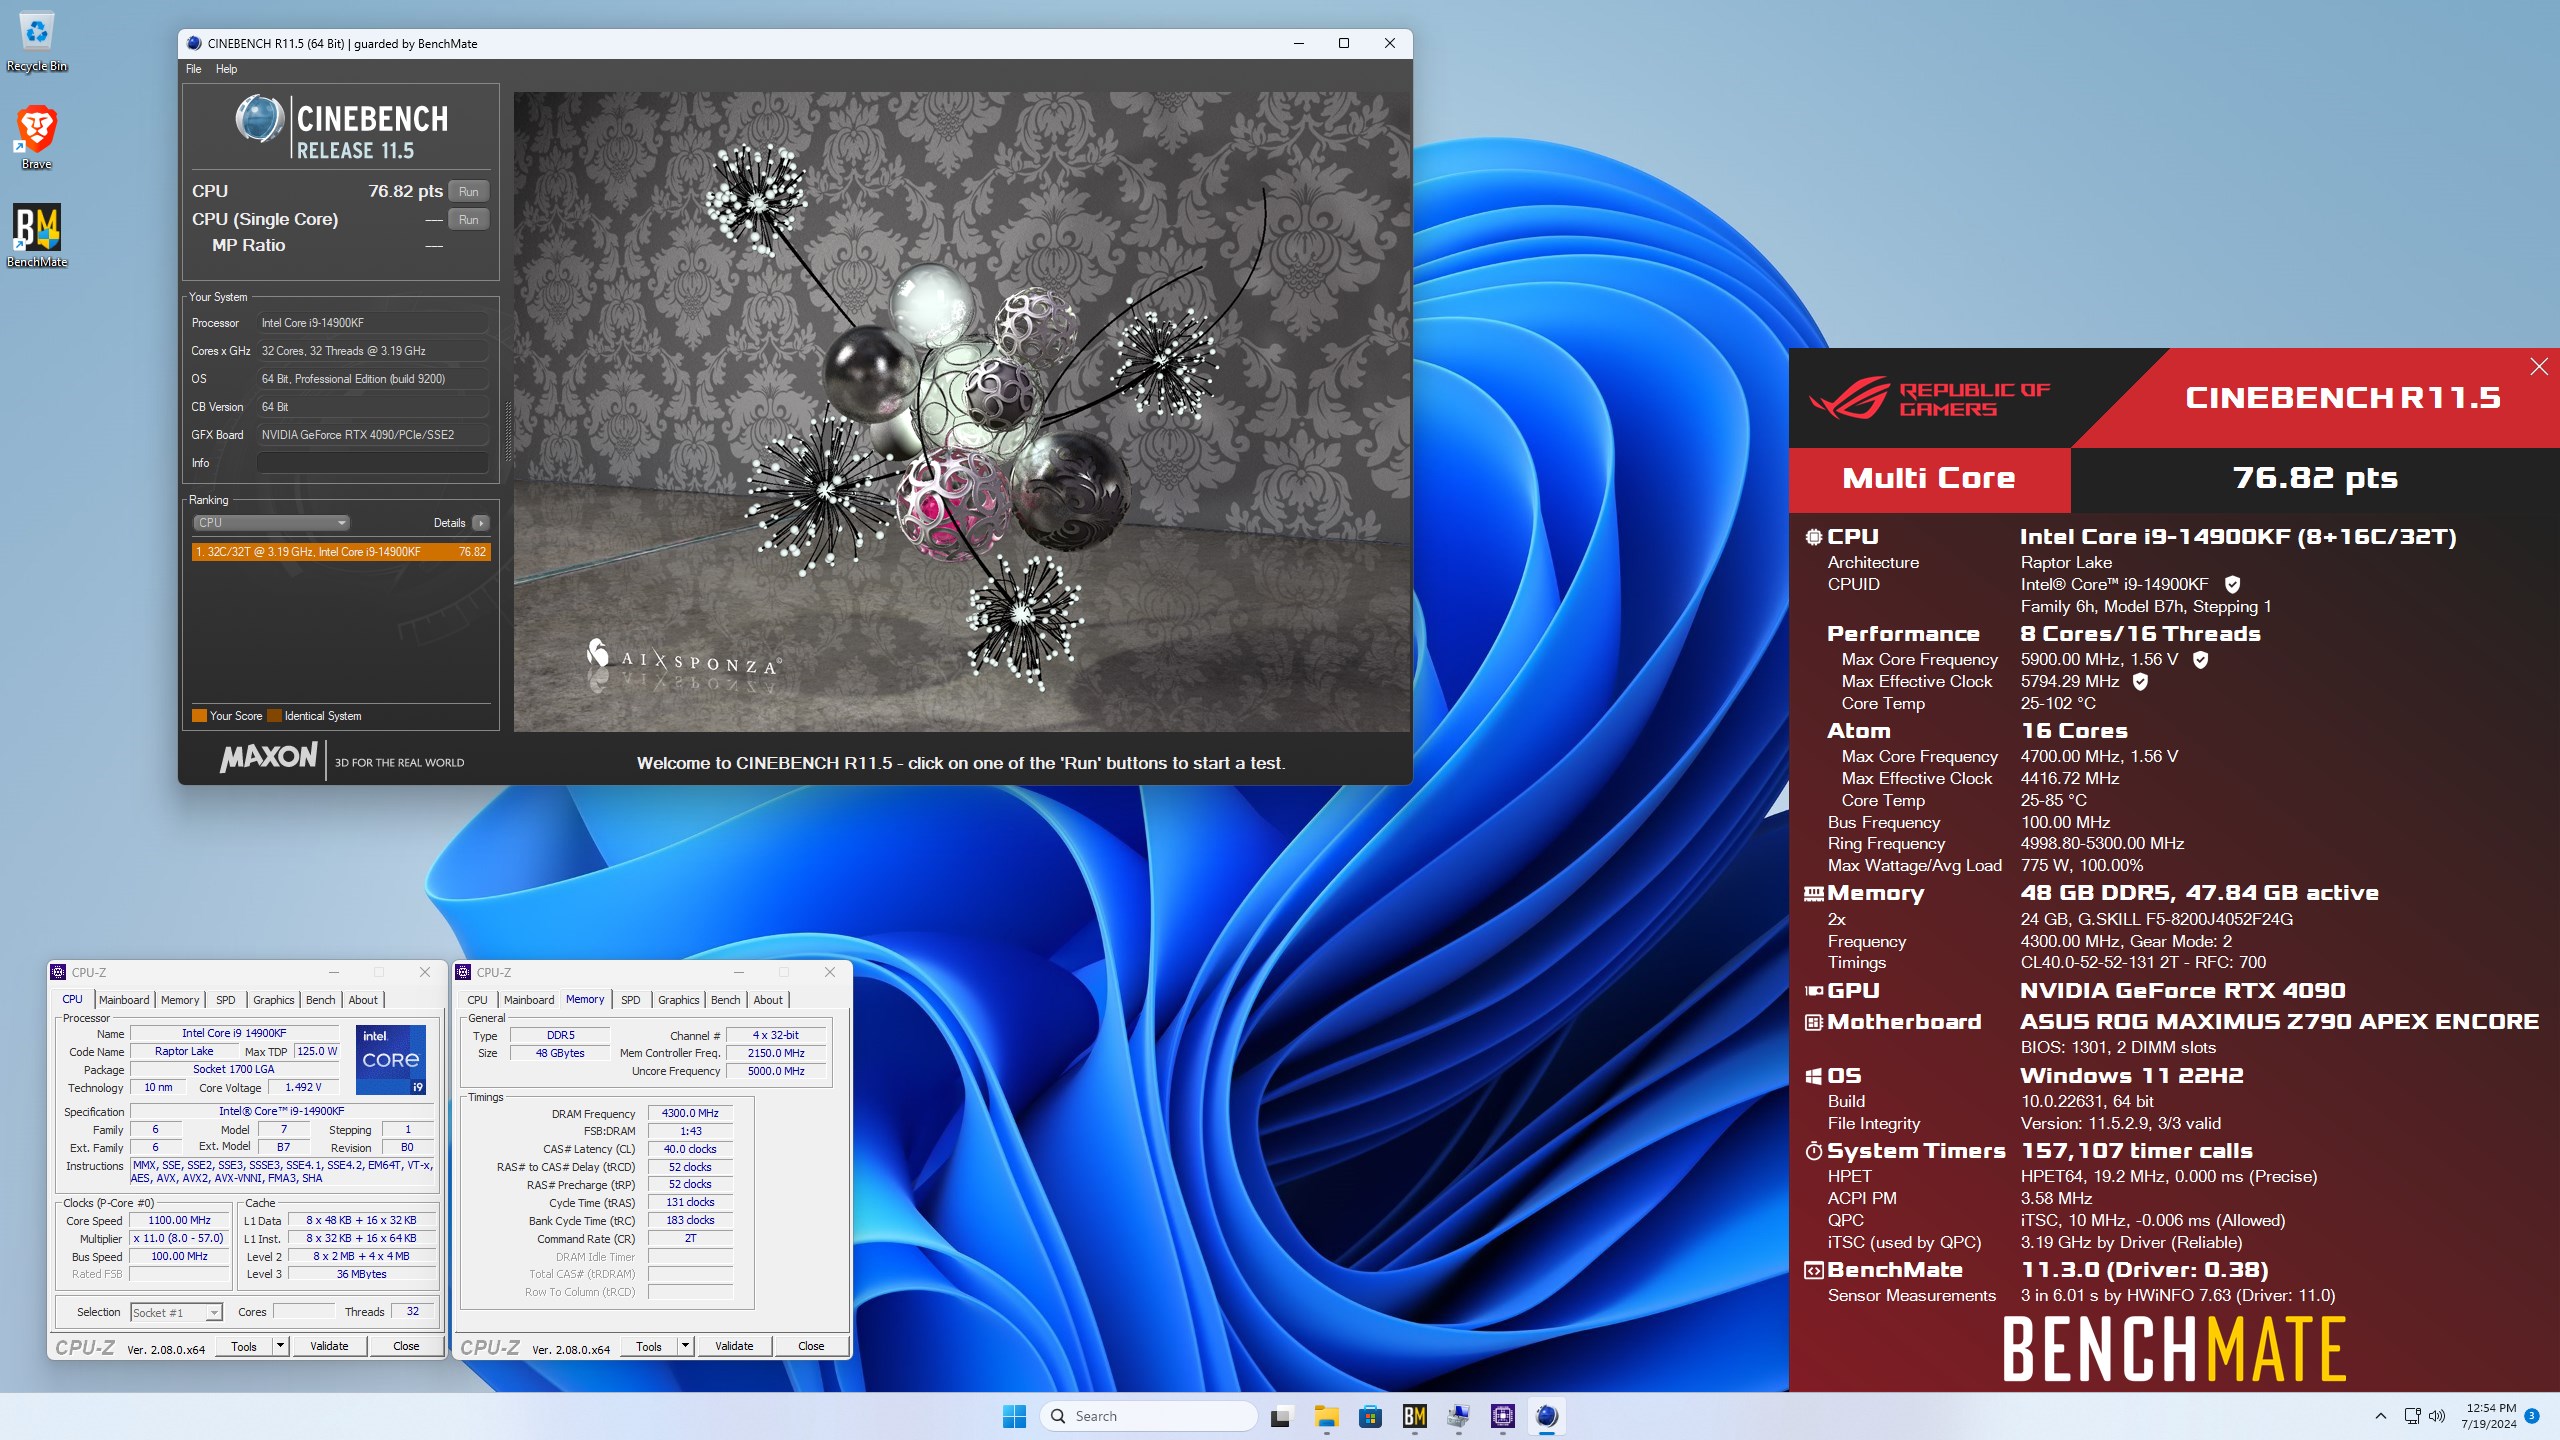Click the Close button in left CPU-Z
Viewport: 2560px width, 1440px height.
[406, 1346]
